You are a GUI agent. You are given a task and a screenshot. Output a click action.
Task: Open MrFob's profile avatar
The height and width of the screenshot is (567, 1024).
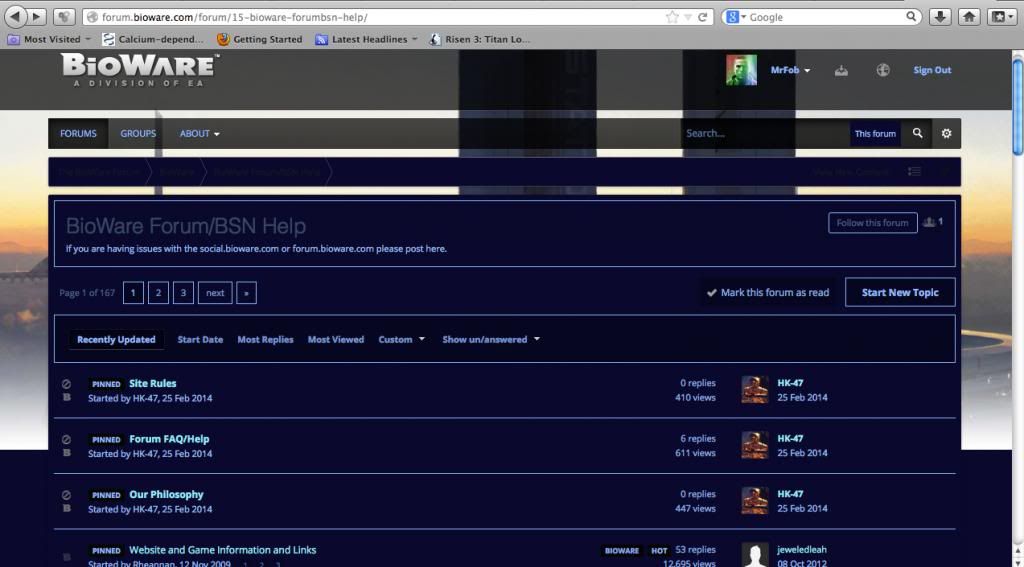coord(741,70)
